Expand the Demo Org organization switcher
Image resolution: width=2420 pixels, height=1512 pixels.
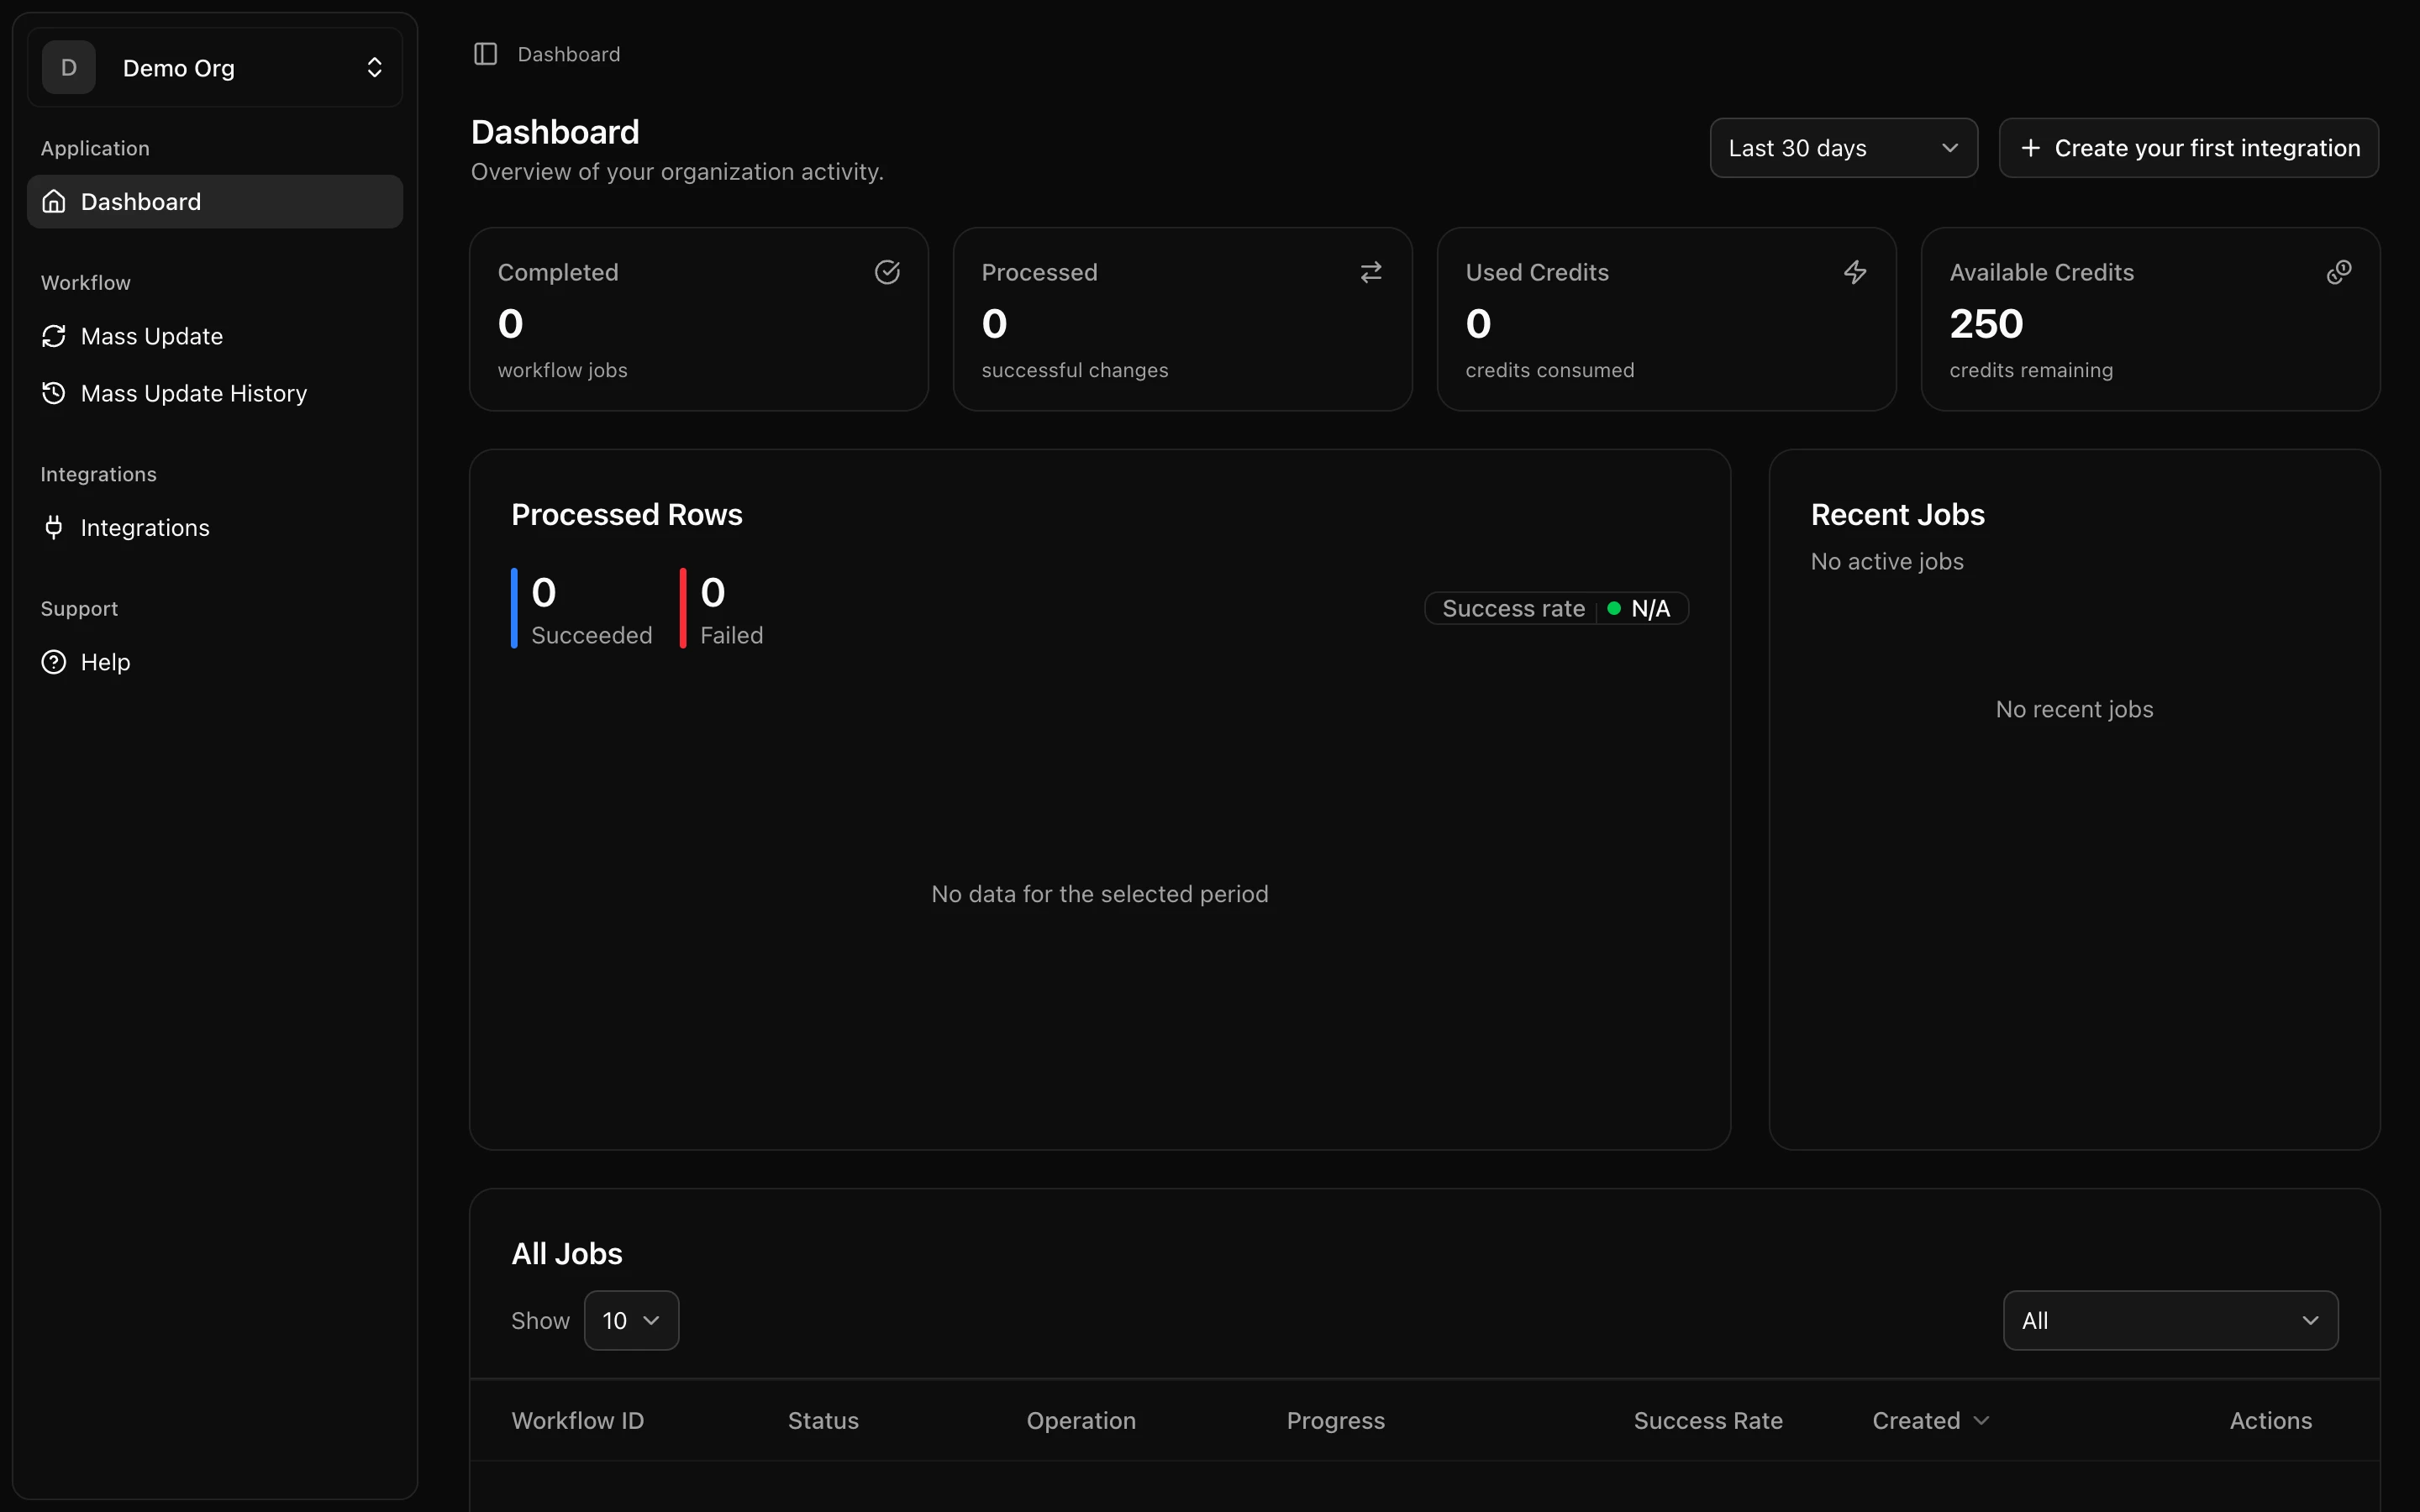pos(375,67)
